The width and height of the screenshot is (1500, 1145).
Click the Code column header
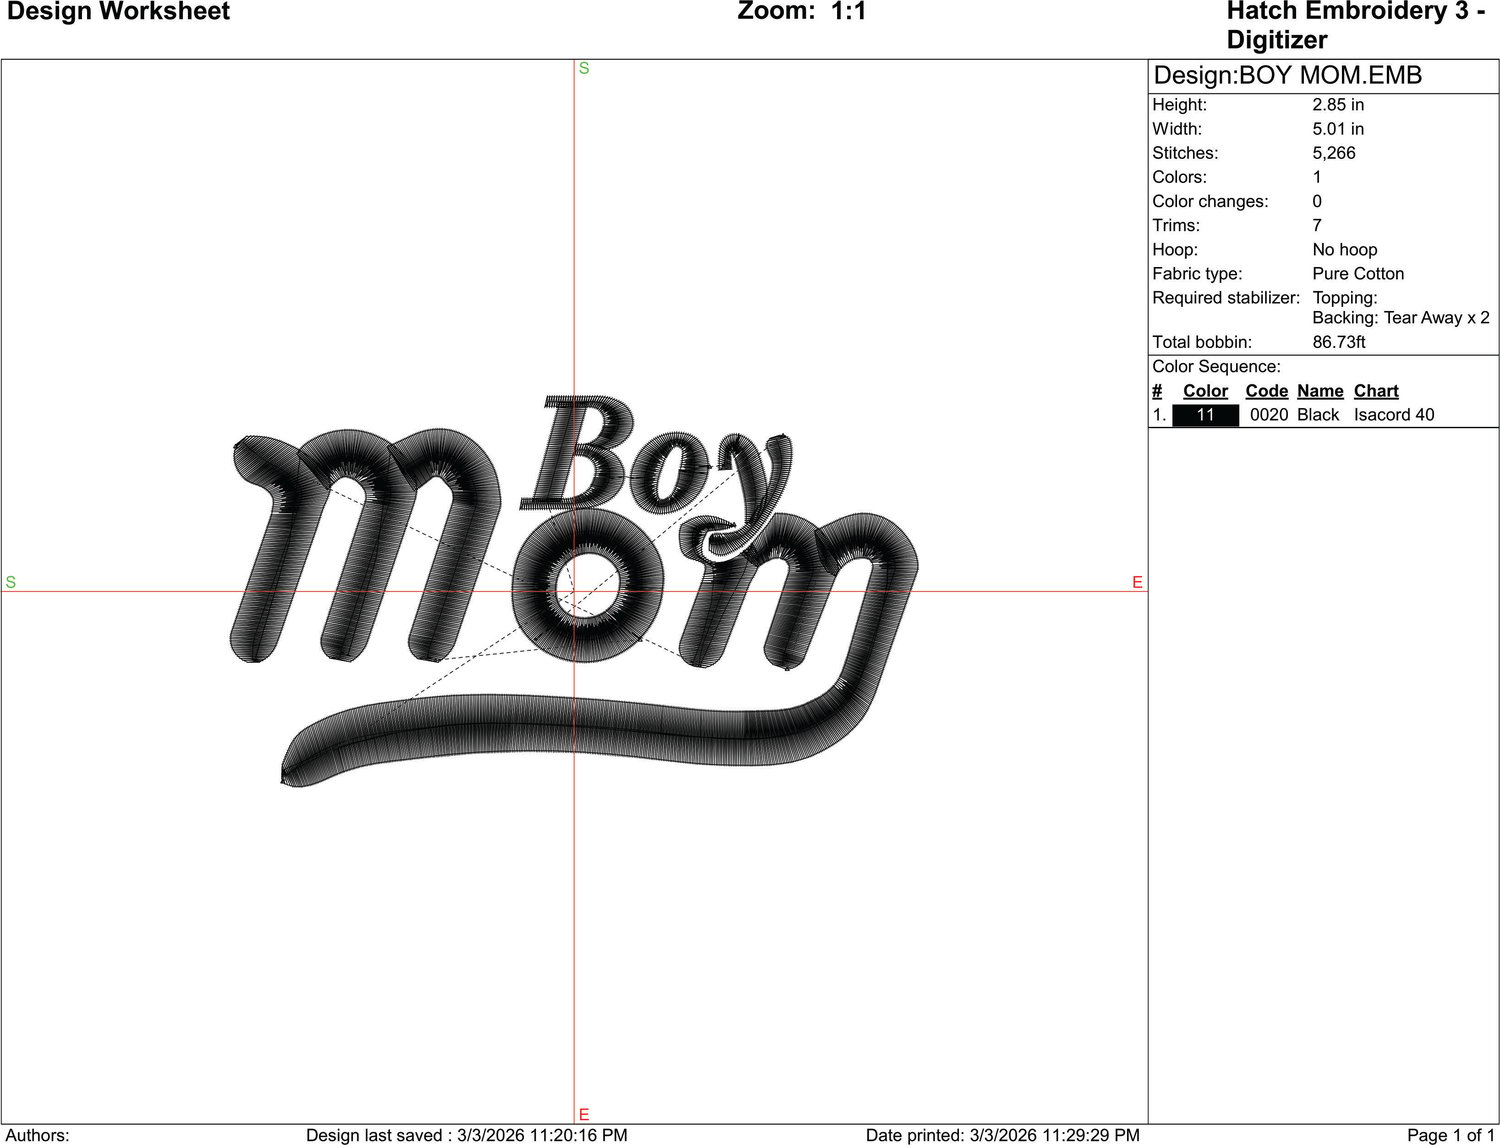(x=1266, y=391)
